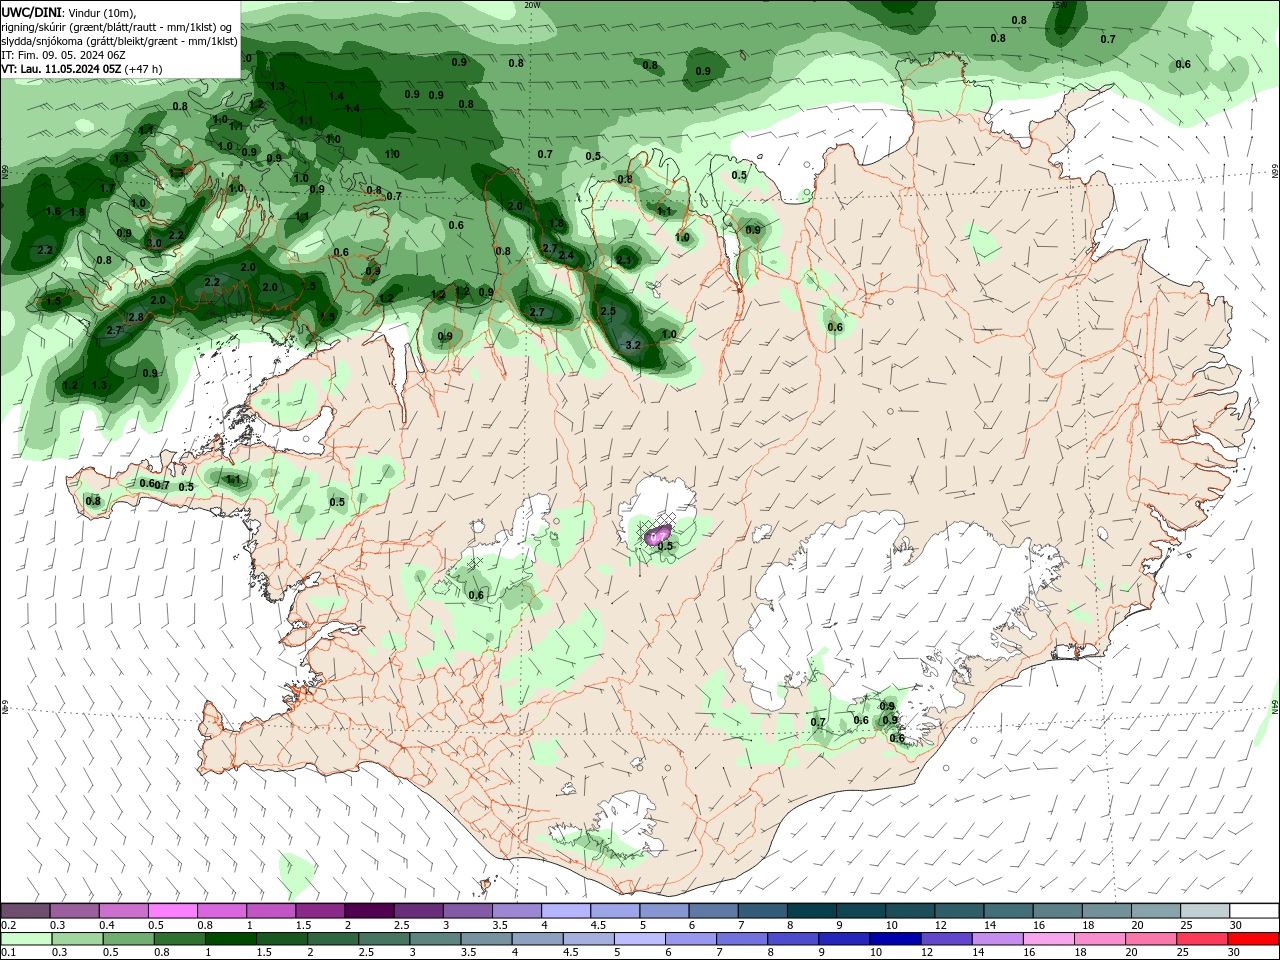This screenshot has width=1280, height=960.
Task: Pick the light pink swatch labeled 16 in lower legend
Action: (1049, 939)
